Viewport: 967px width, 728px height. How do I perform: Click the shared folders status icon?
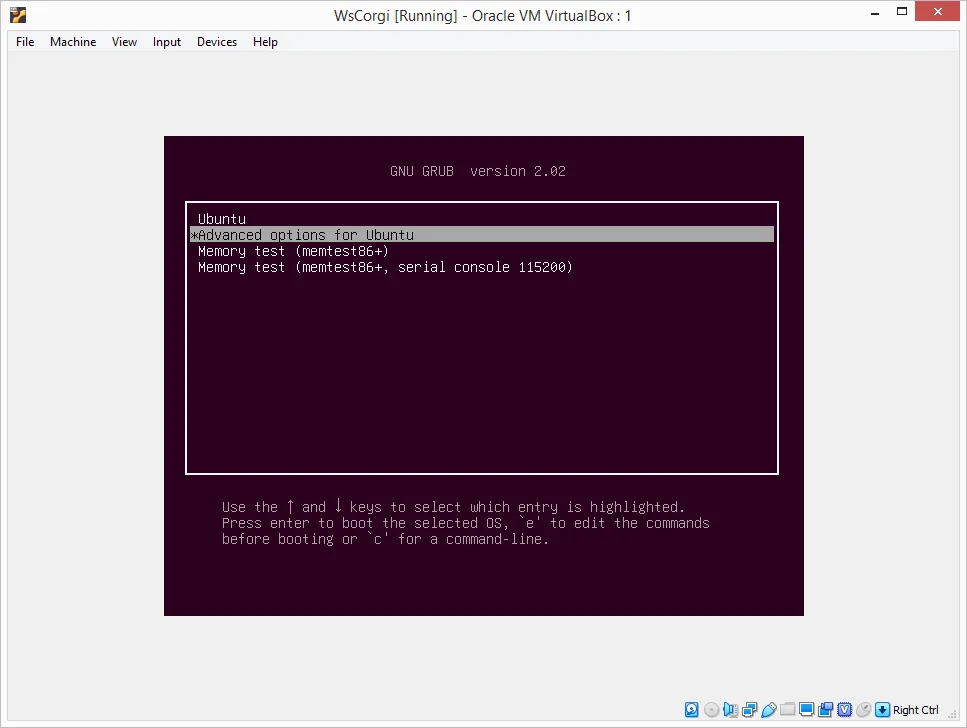point(788,709)
